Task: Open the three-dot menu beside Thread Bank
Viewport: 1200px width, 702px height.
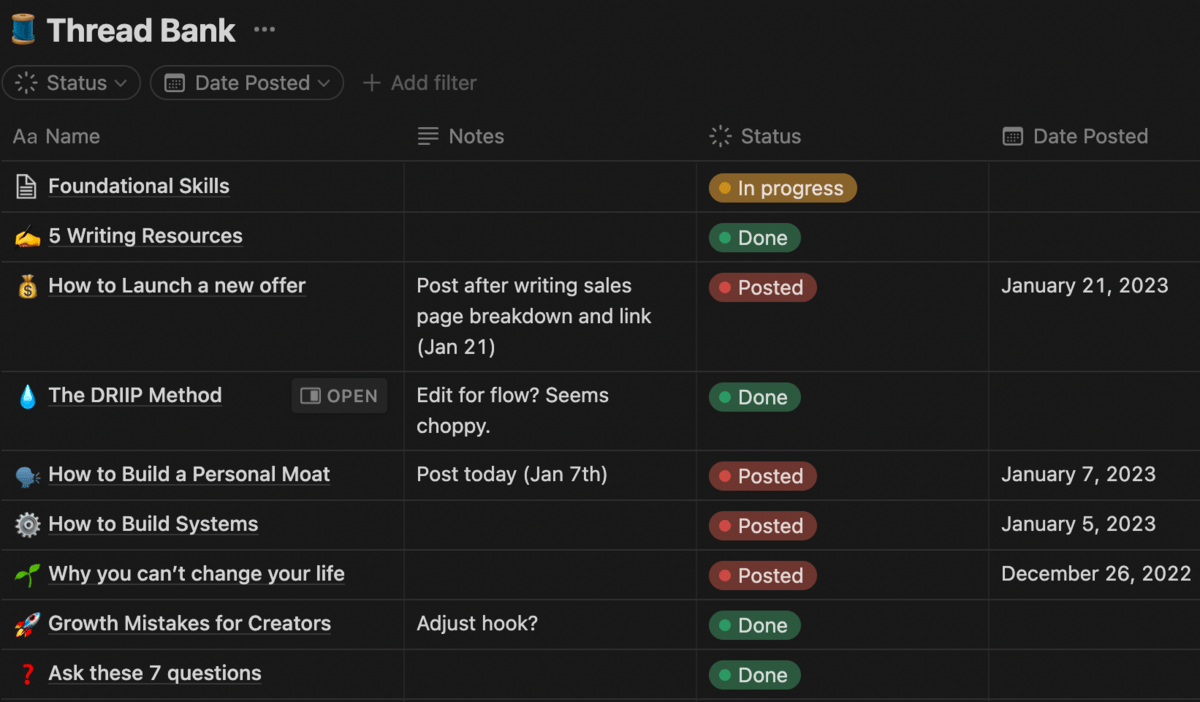Action: tap(264, 30)
